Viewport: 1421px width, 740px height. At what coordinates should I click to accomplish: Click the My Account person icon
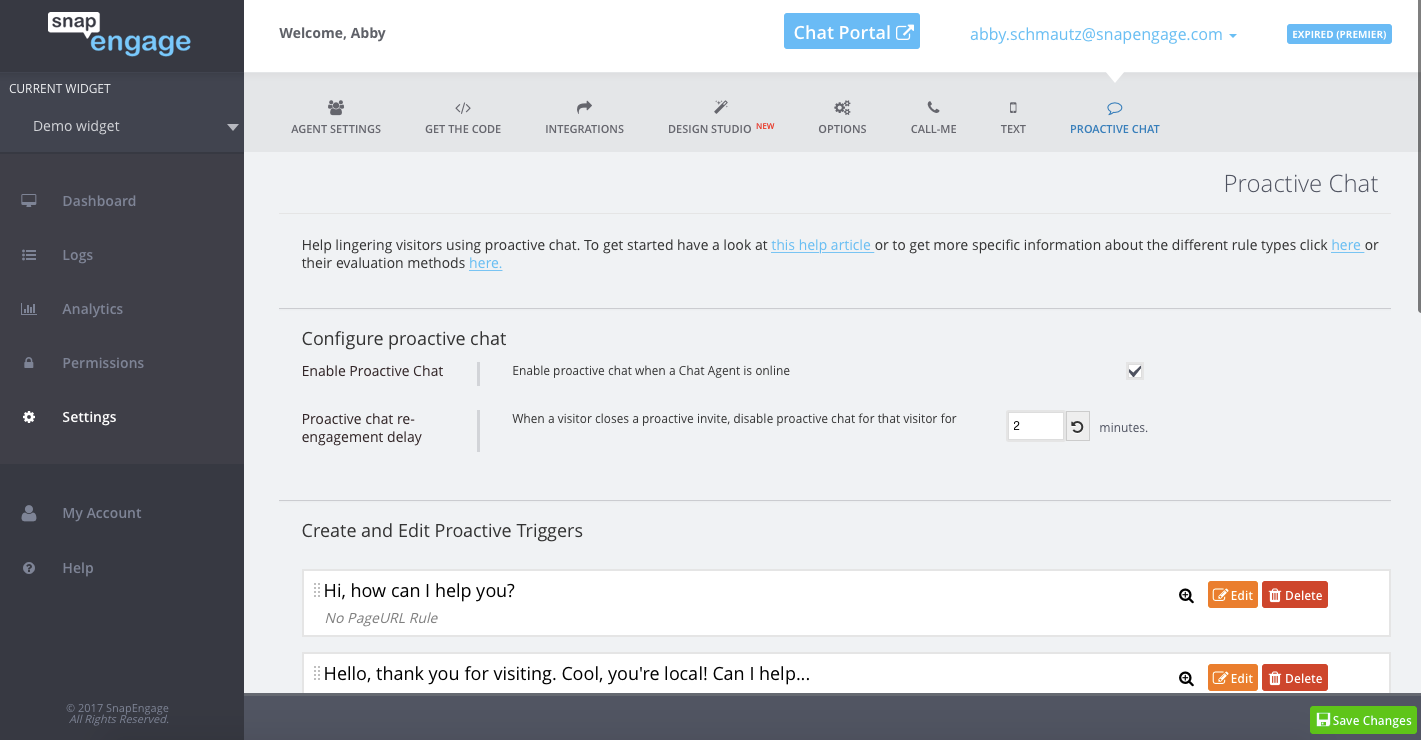click(x=29, y=513)
